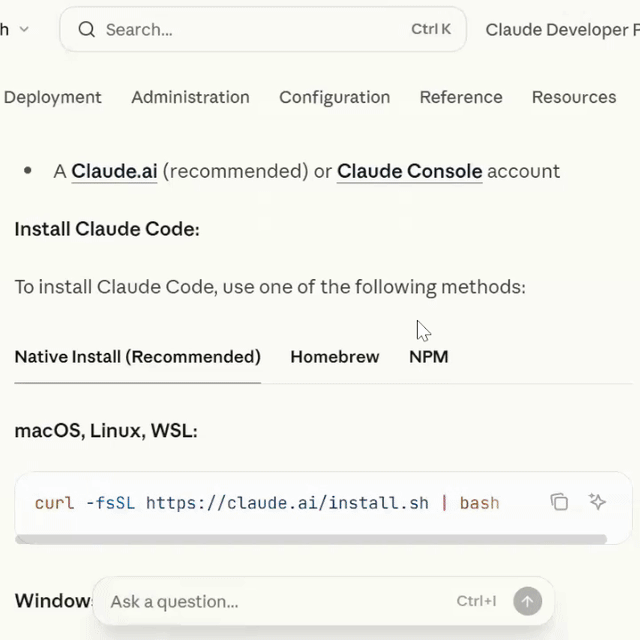Open the Deployment section
This screenshot has height=640, width=640.
pyautogui.click(x=52, y=97)
